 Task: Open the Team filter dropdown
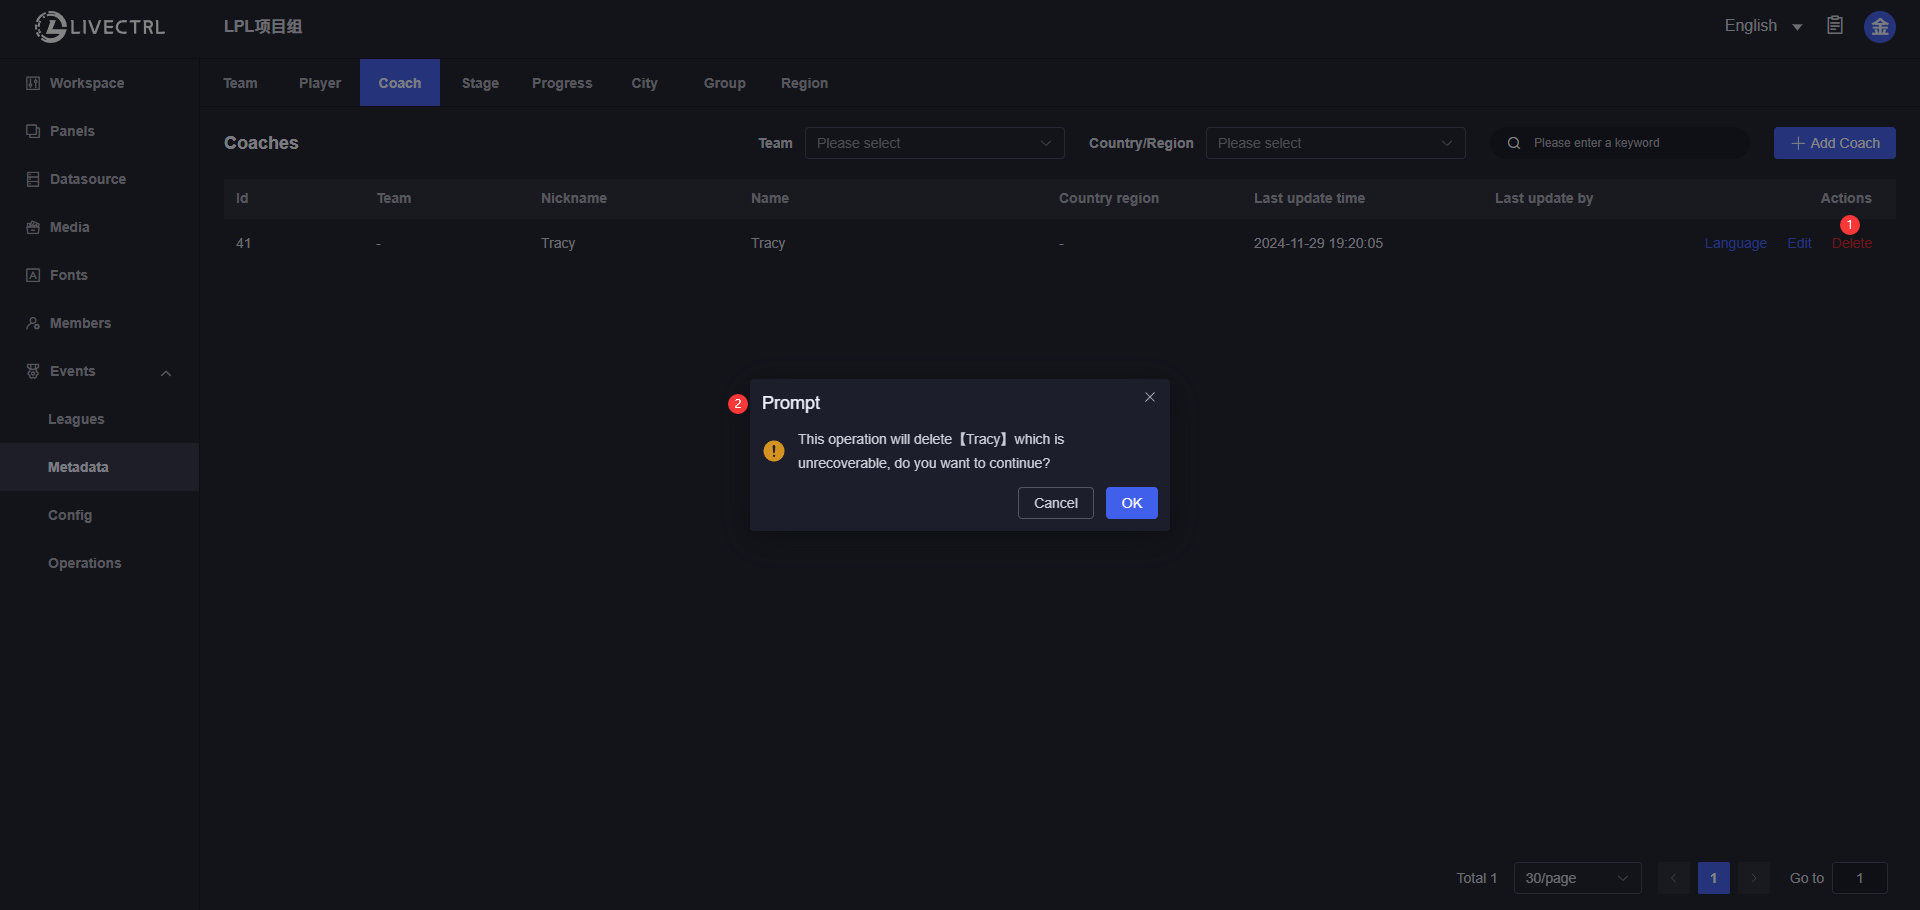[934, 143]
